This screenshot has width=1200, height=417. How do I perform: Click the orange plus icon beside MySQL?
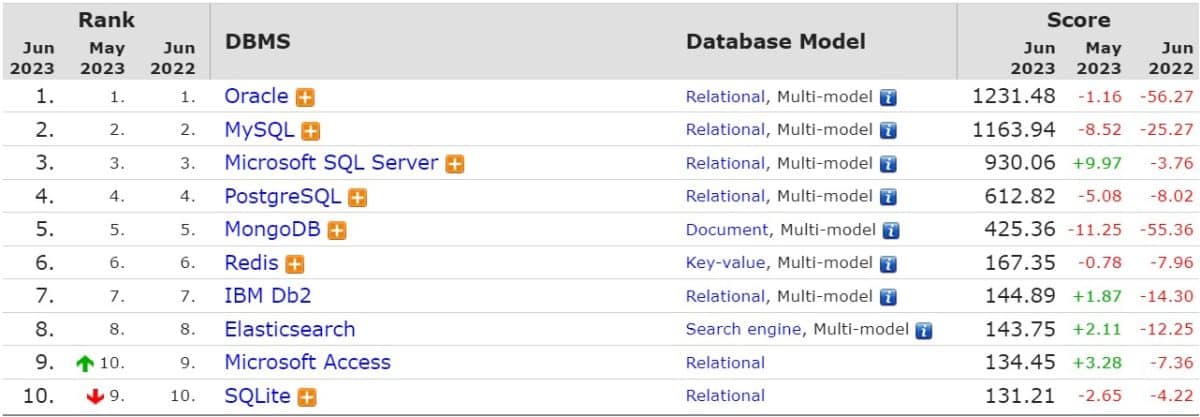click(x=311, y=131)
